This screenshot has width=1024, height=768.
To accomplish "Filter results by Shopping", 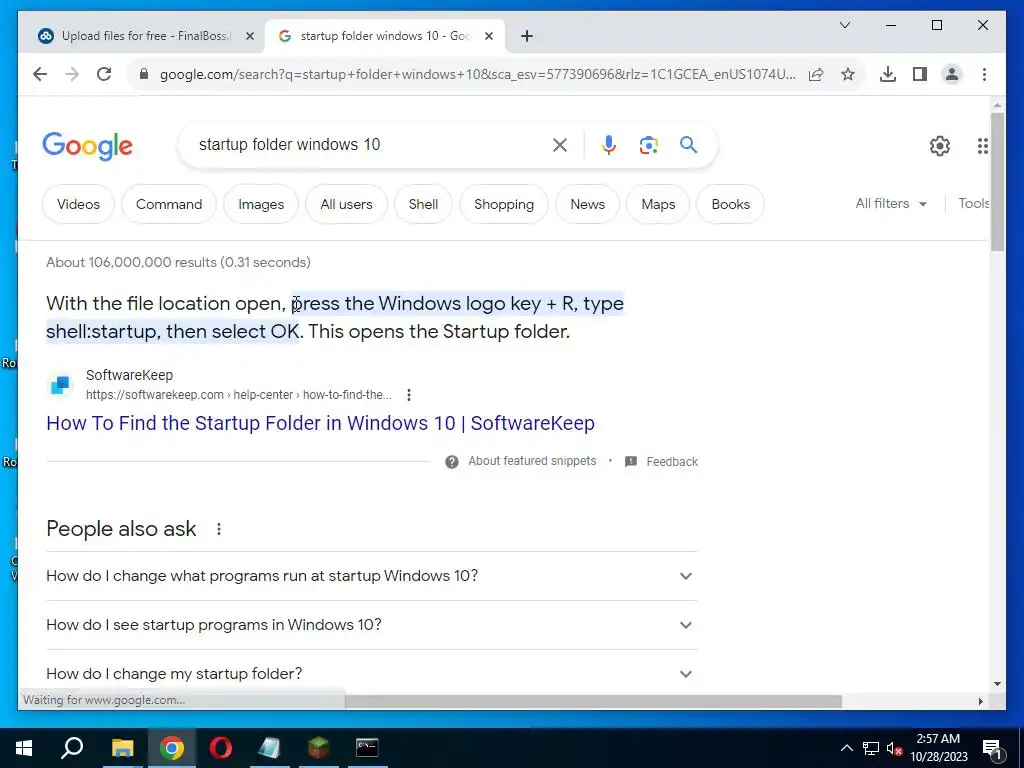I will click(504, 204).
